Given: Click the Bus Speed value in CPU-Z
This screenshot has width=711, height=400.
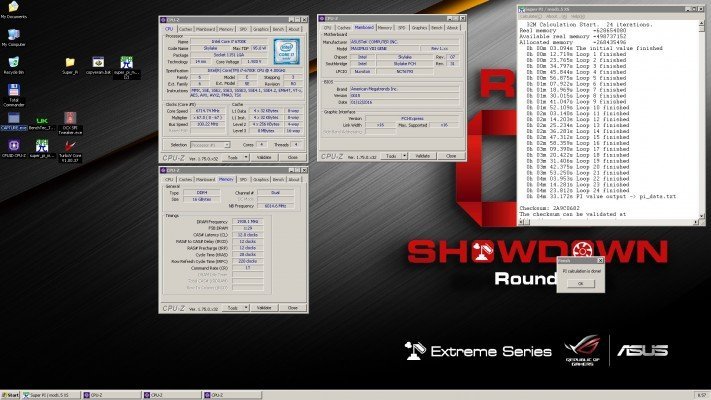Looking at the screenshot, I should [207, 124].
